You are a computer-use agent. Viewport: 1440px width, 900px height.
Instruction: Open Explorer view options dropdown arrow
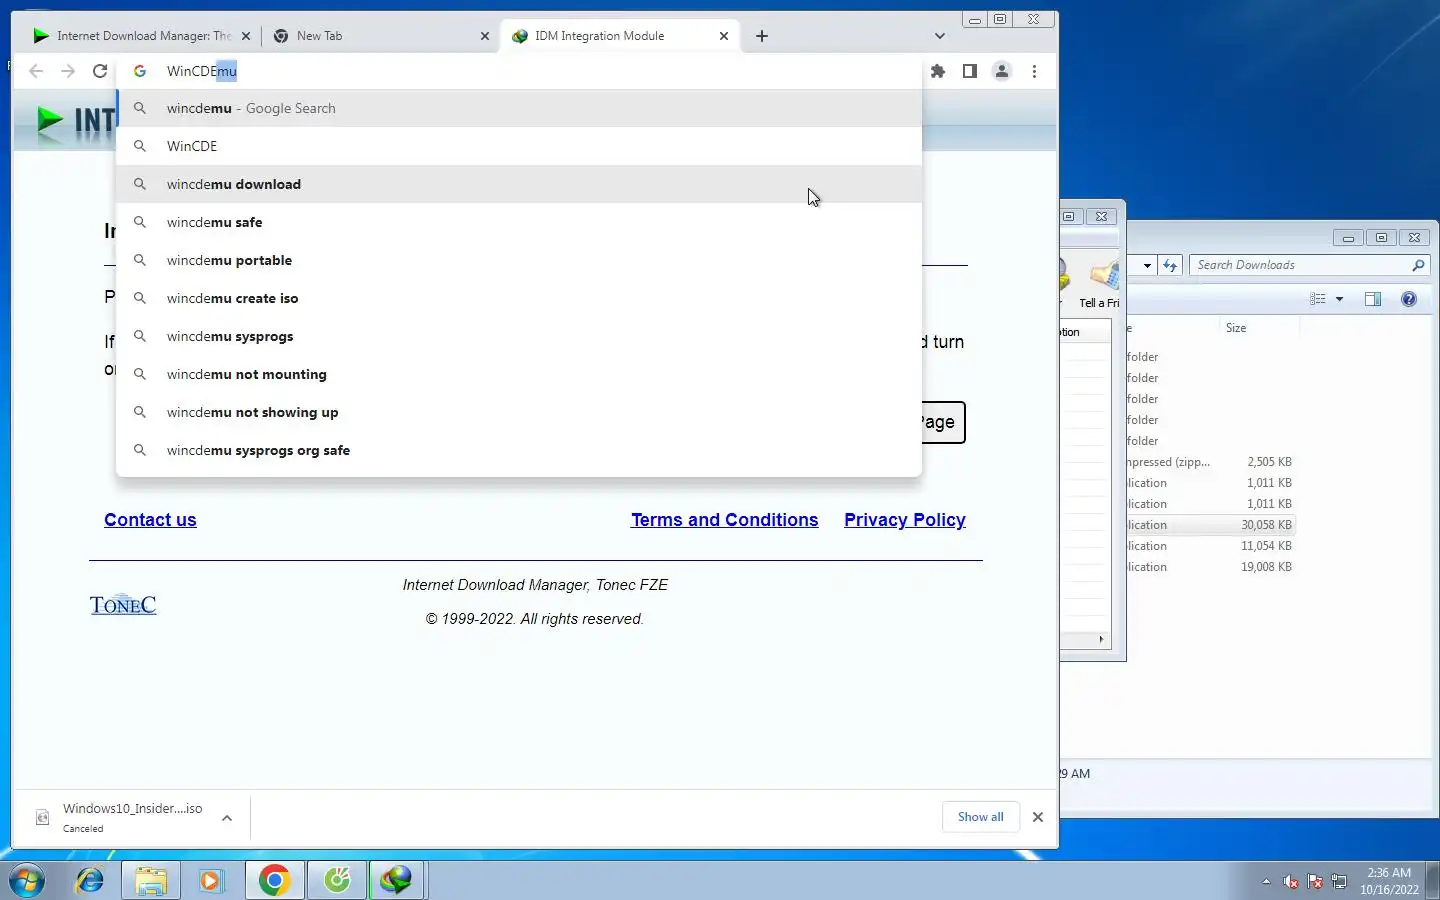[1340, 299]
